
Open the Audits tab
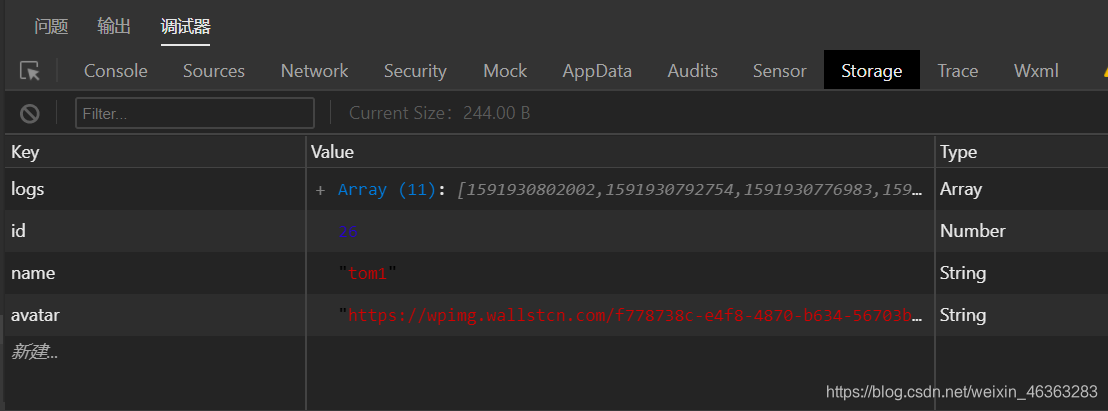point(692,71)
